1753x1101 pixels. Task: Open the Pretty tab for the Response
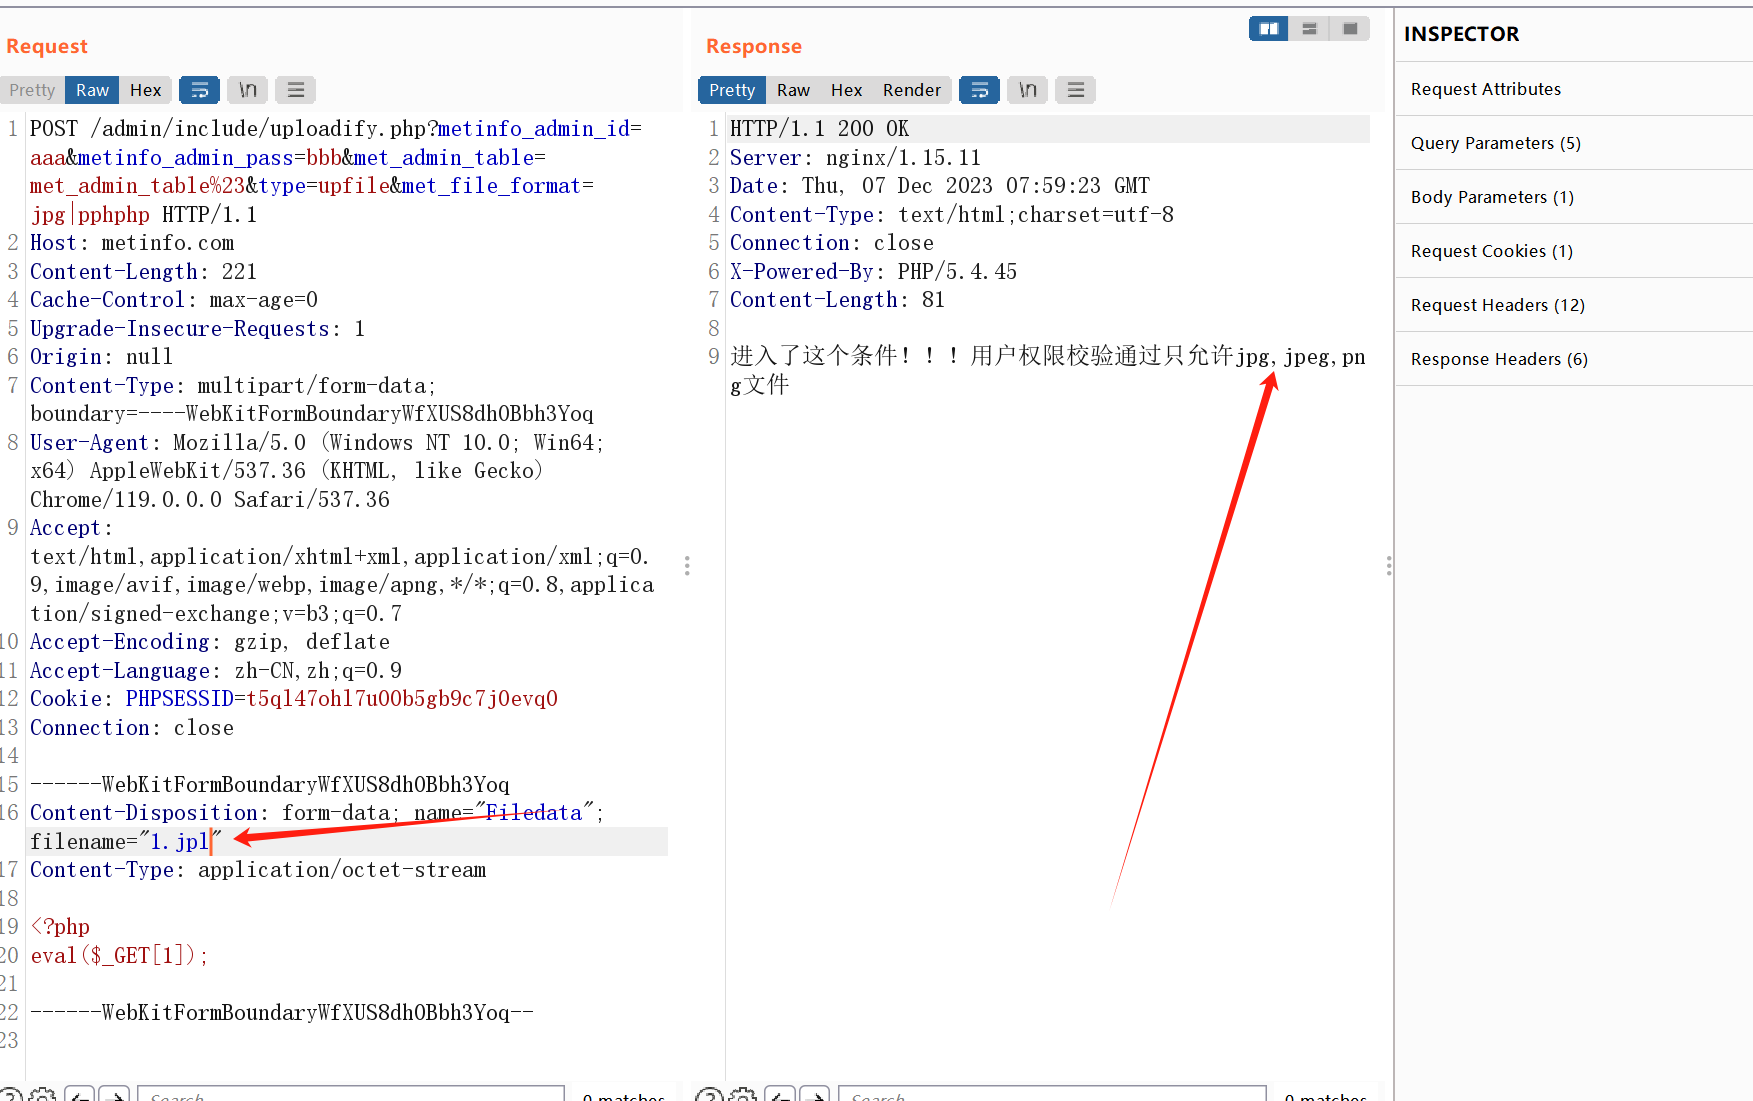[731, 89]
